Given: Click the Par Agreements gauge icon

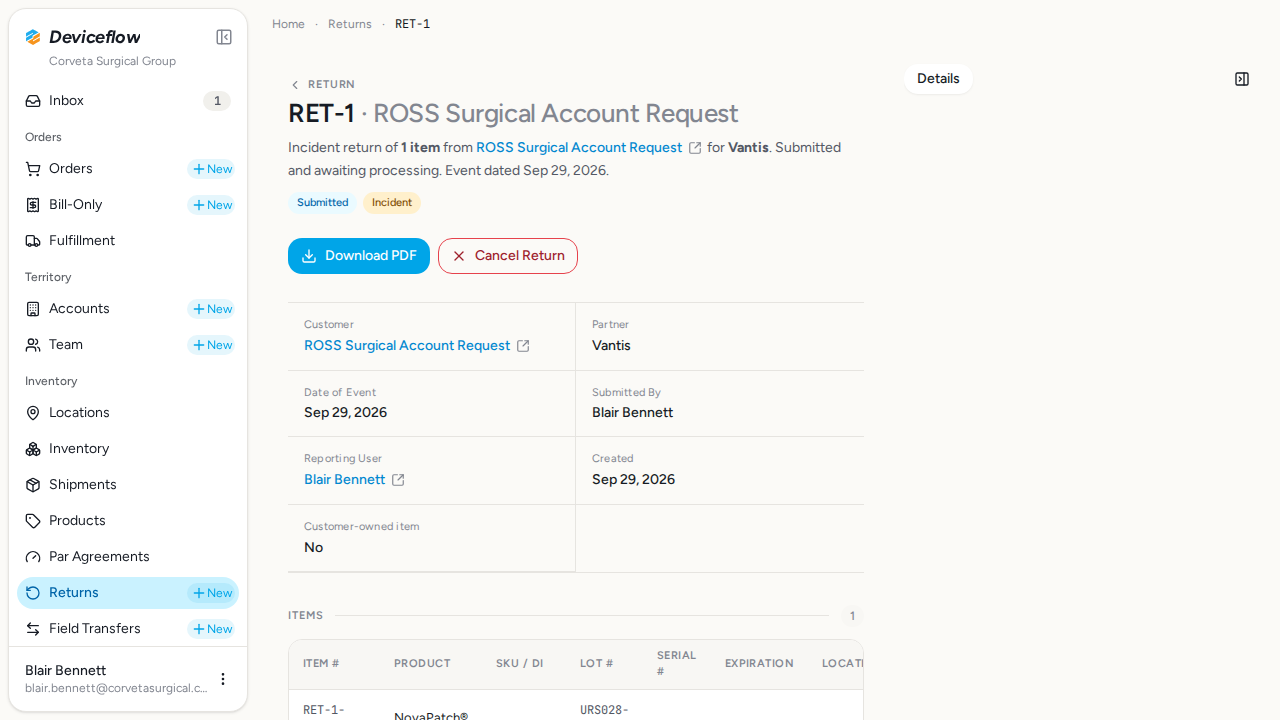Looking at the screenshot, I should tap(33, 557).
